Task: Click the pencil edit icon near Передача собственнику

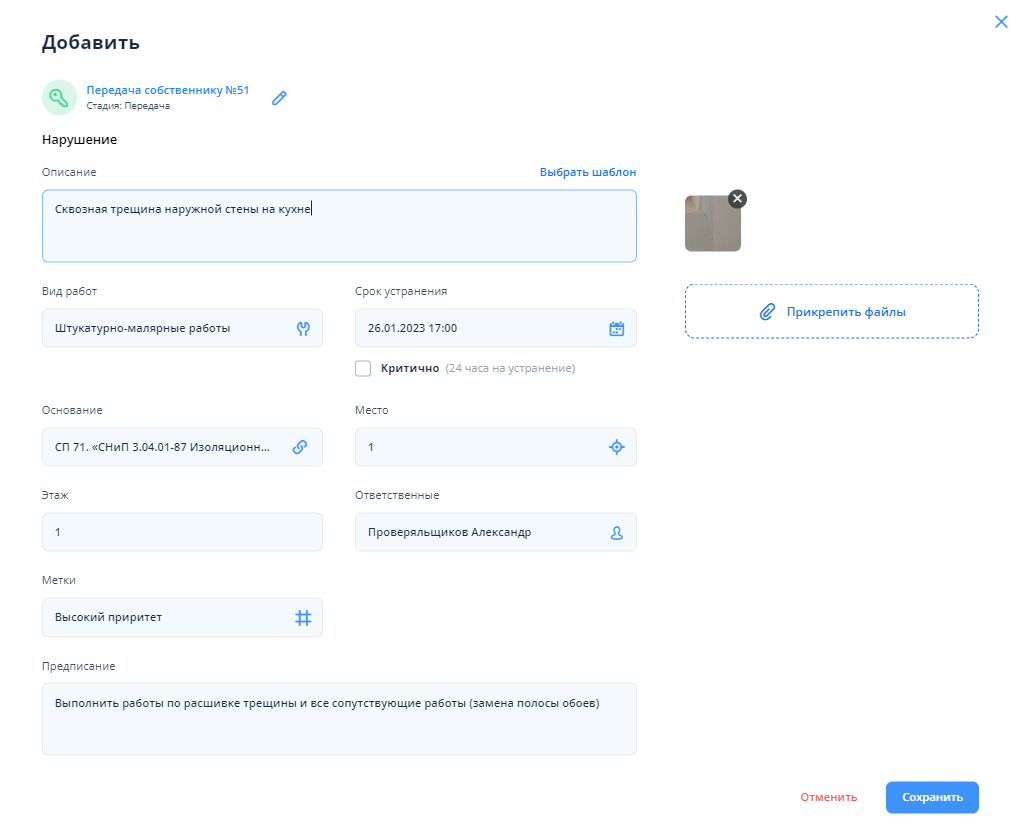Action: coord(279,98)
